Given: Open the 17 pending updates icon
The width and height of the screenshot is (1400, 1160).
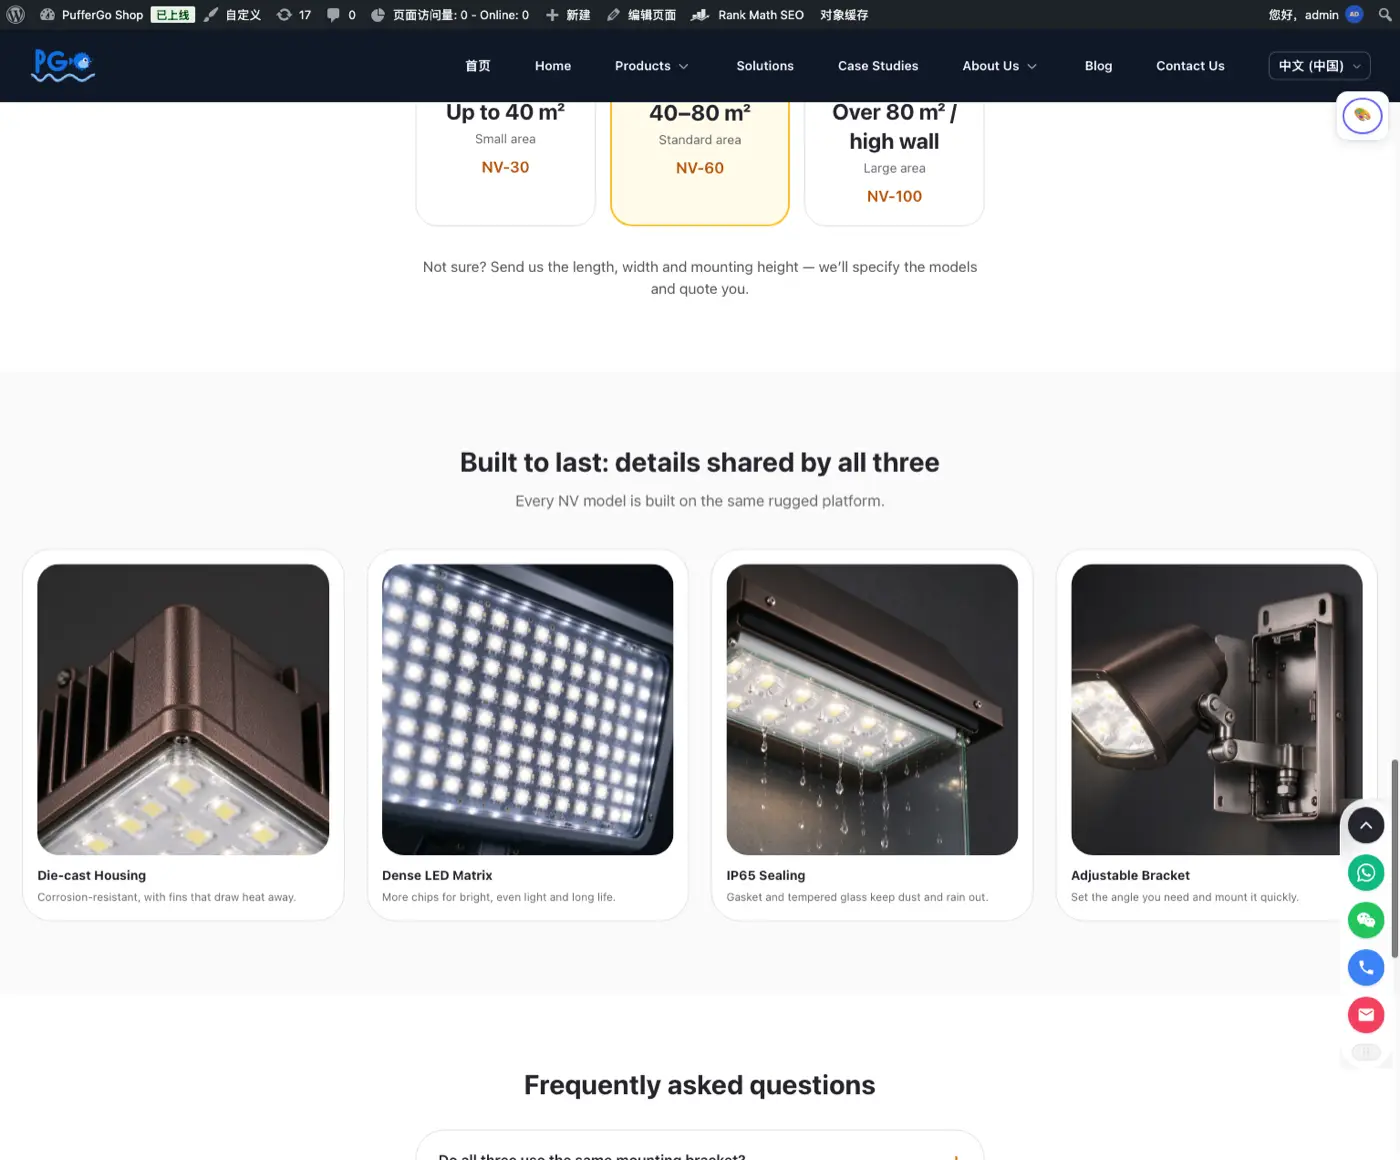Looking at the screenshot, I should click(x=294, y=15).
